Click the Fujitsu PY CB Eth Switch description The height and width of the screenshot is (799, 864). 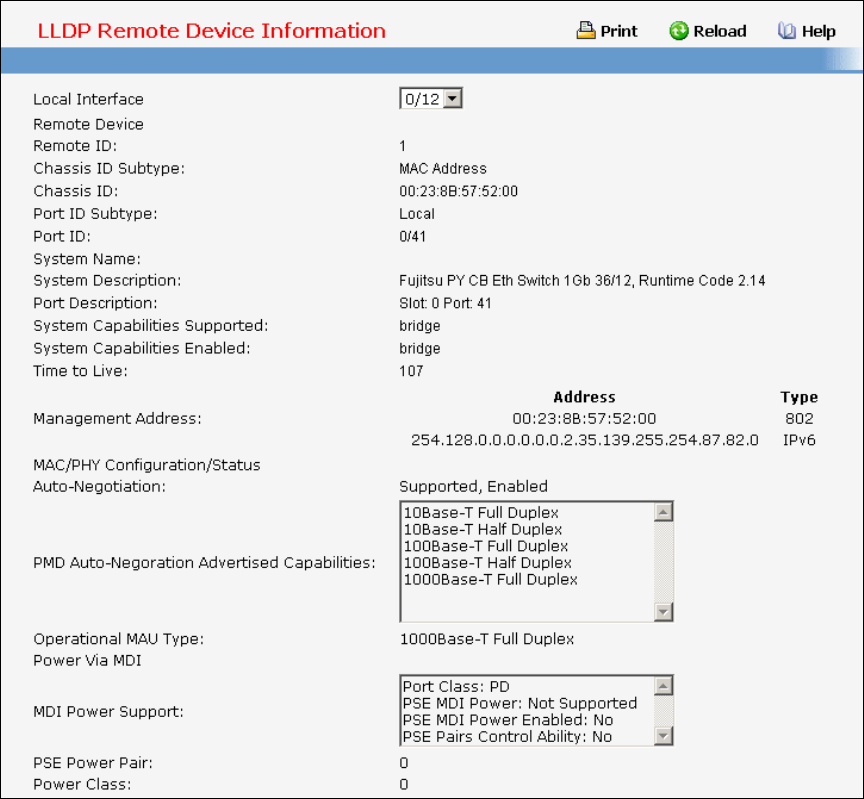pyautogui.click(x=582, y=281)
